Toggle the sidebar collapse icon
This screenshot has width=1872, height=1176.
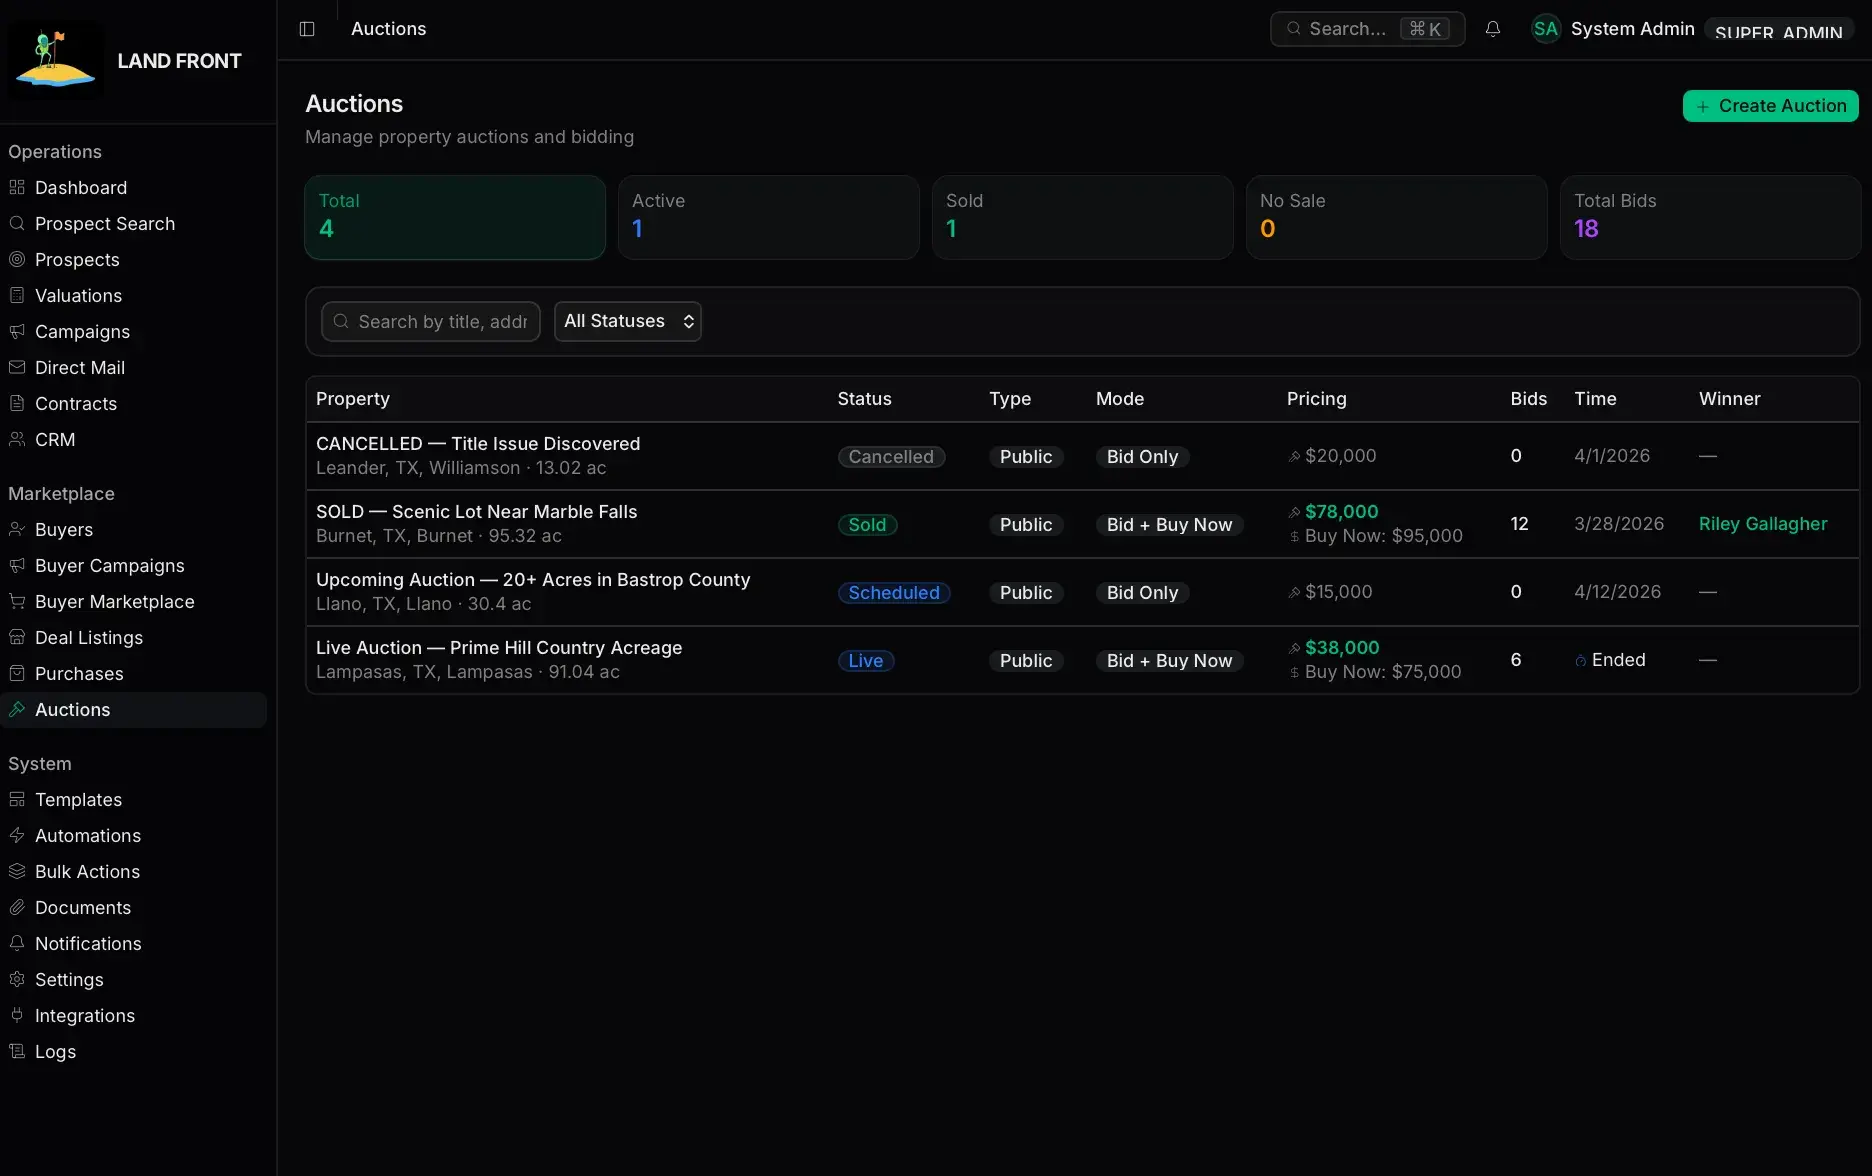point(307,29)
